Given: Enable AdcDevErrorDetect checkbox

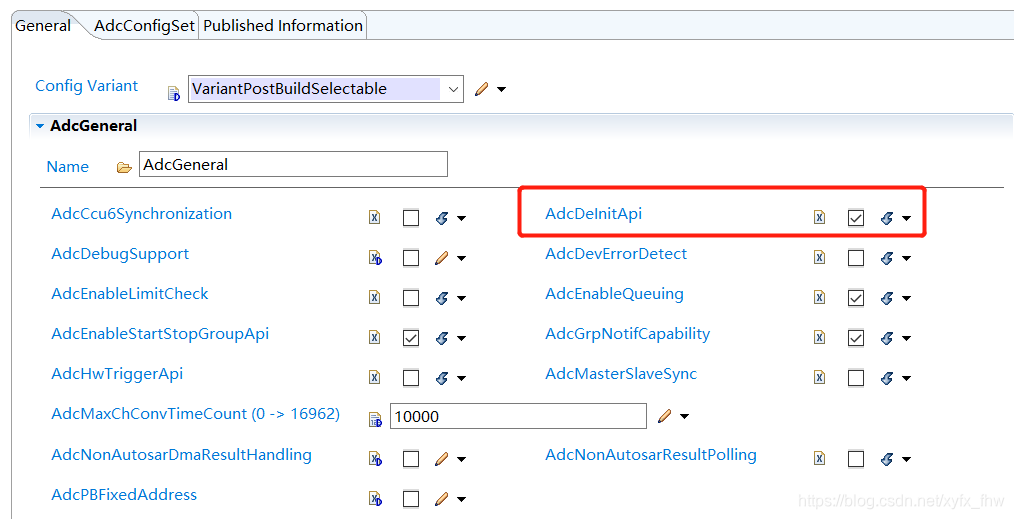Looking at the screenshot, I should [x=856, y=258].
